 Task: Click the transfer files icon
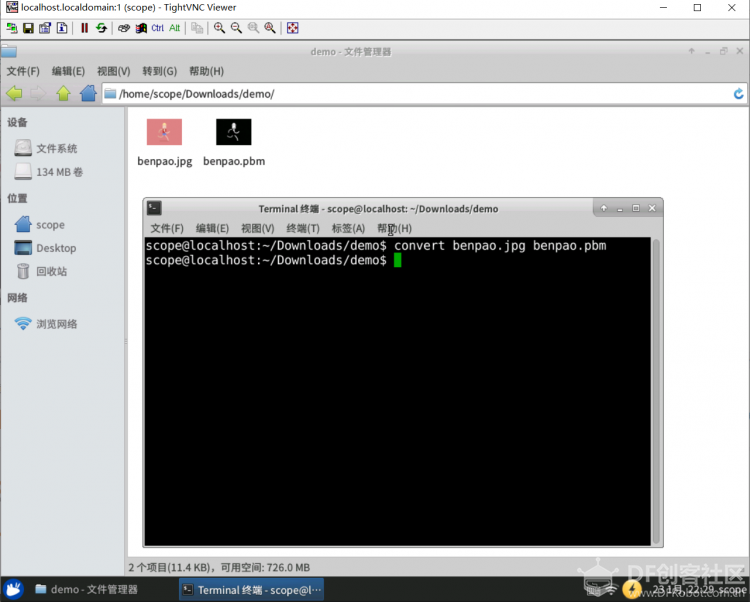click(x=197, y=28)
